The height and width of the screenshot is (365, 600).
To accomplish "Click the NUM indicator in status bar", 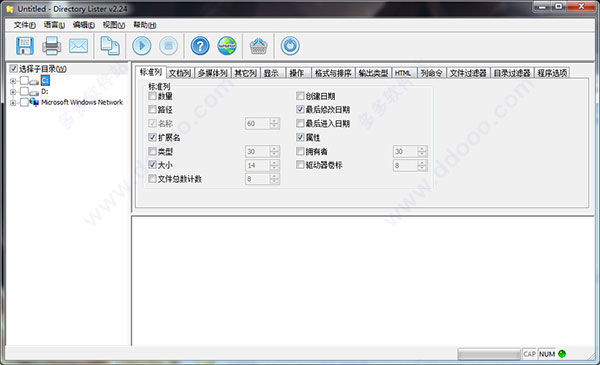I will point(547,354).
